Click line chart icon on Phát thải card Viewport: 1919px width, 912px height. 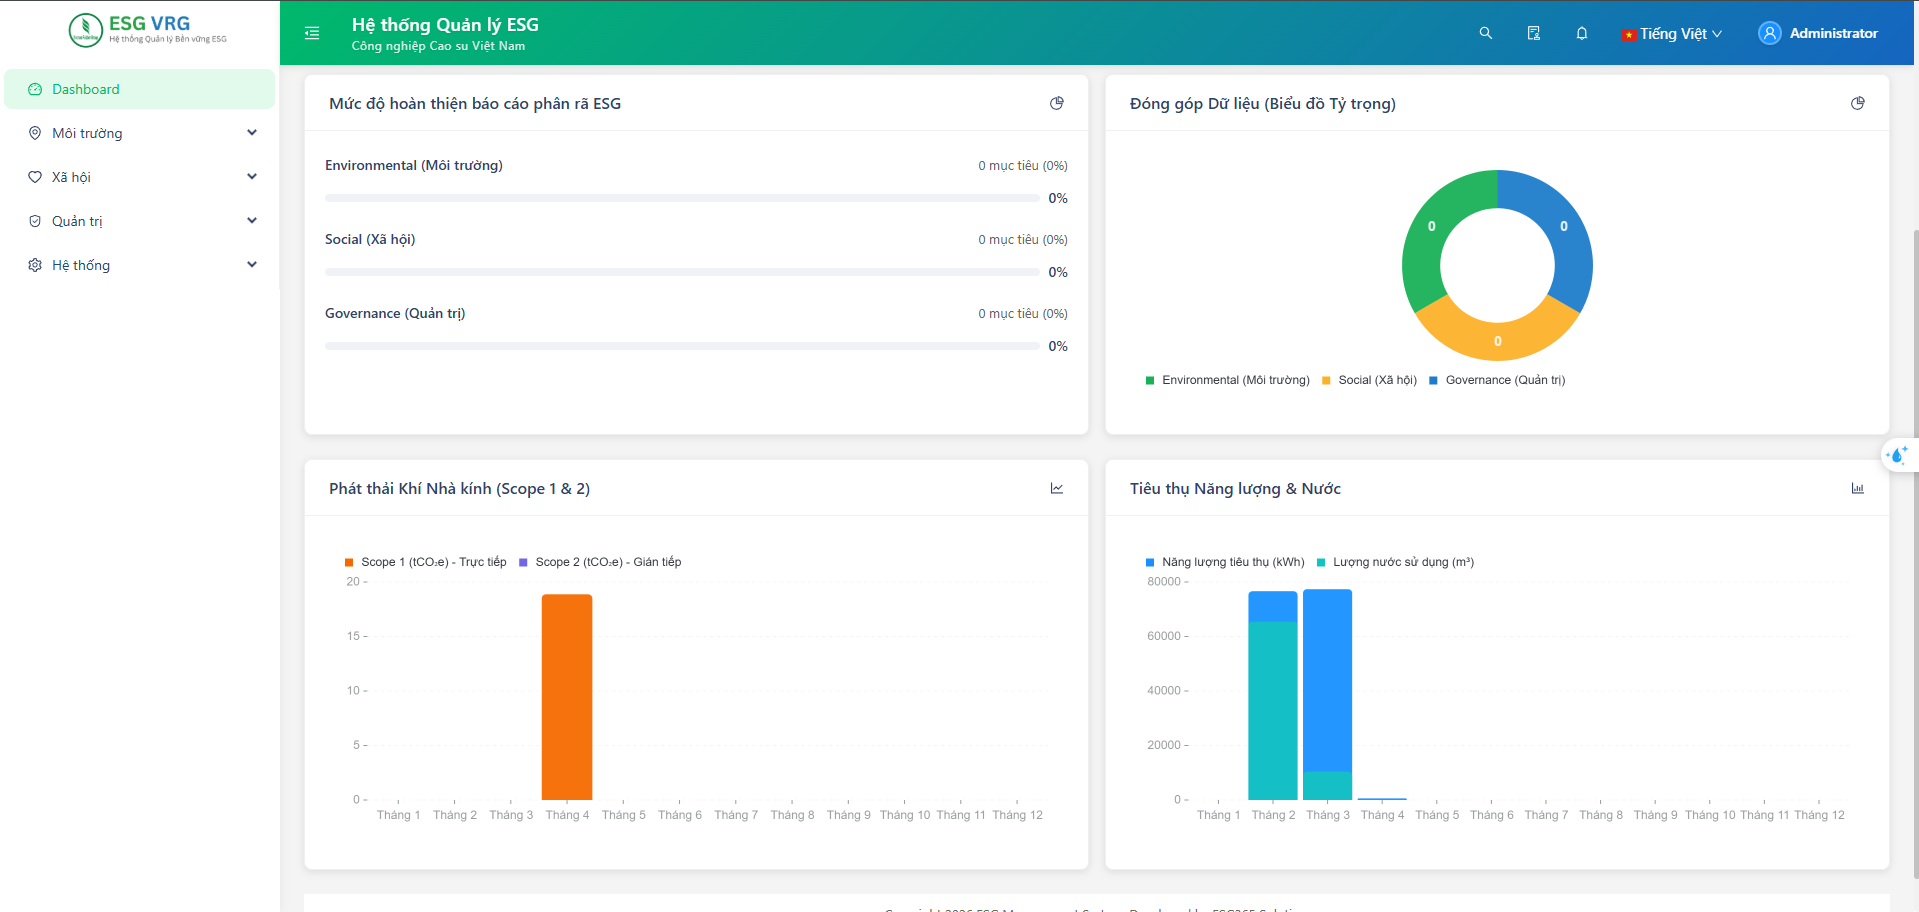[1057, 488]
